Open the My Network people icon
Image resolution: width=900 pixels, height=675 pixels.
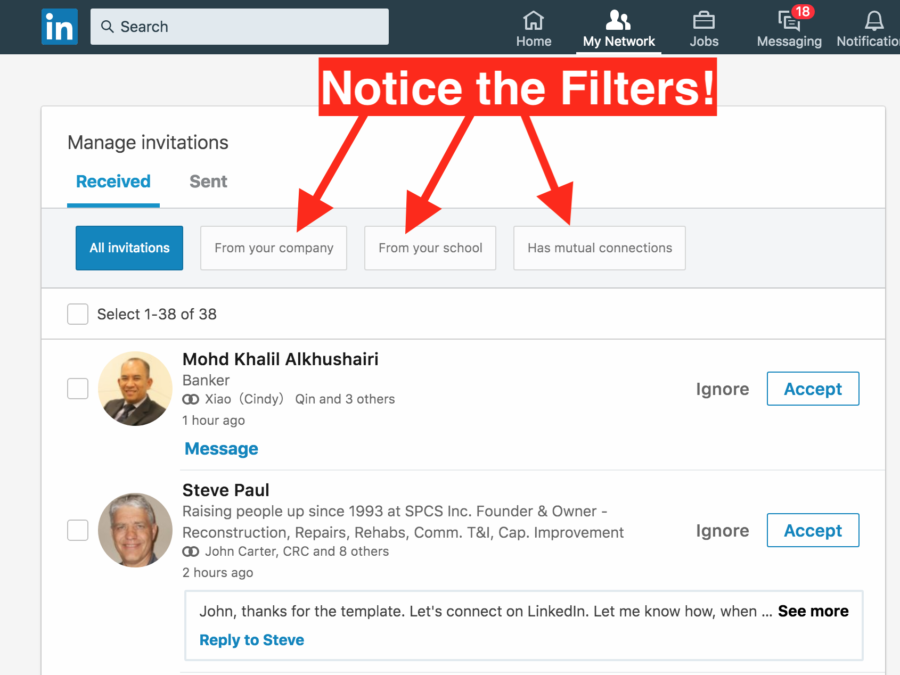(x=618, y=20)
